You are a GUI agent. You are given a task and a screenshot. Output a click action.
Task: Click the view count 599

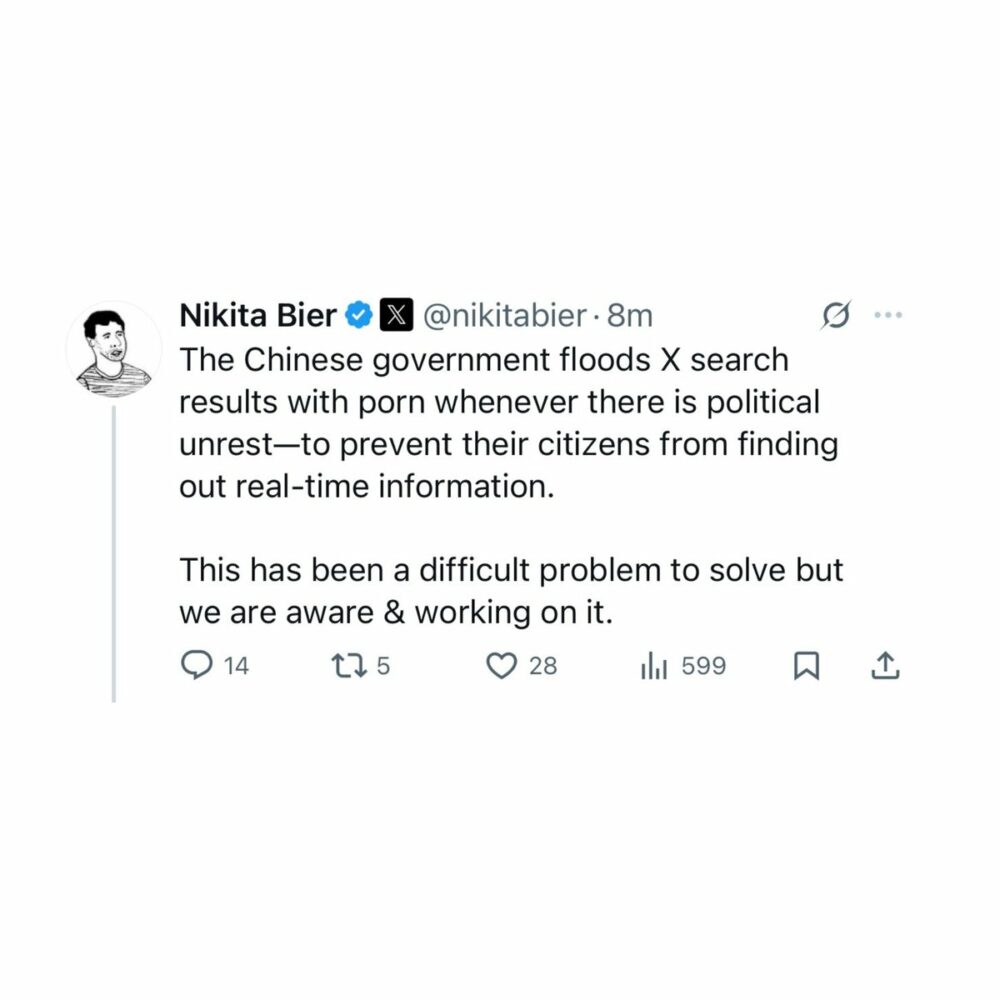[x=703, y=666]
